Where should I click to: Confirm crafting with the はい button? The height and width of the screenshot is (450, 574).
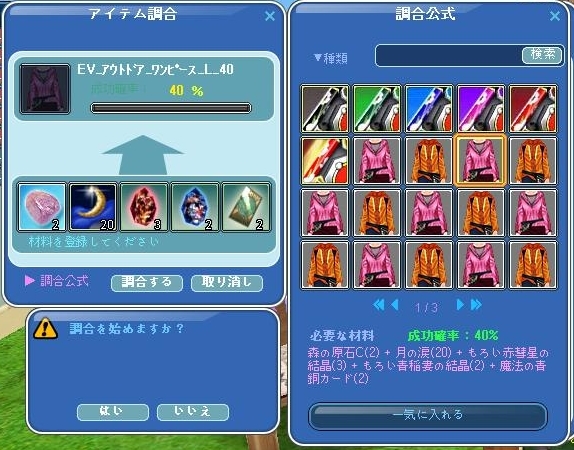[x=113, y=412]
